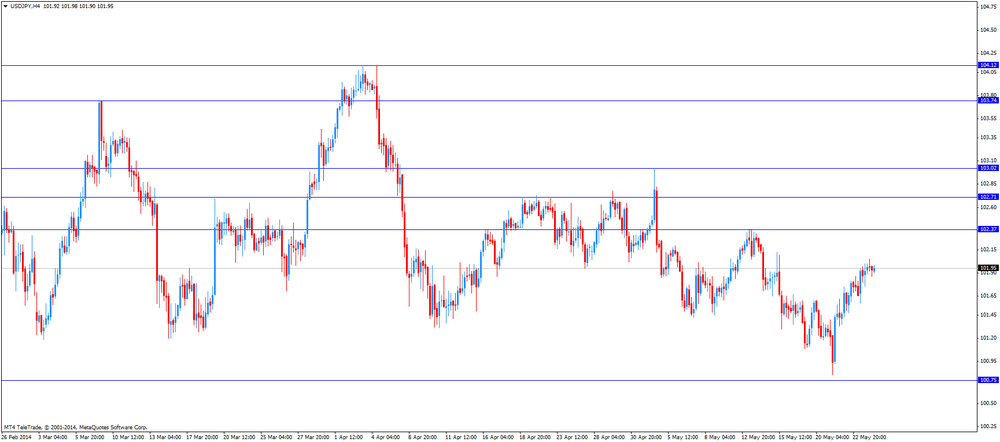Select the 103.74 horizontal line price label

coord(988,100)
